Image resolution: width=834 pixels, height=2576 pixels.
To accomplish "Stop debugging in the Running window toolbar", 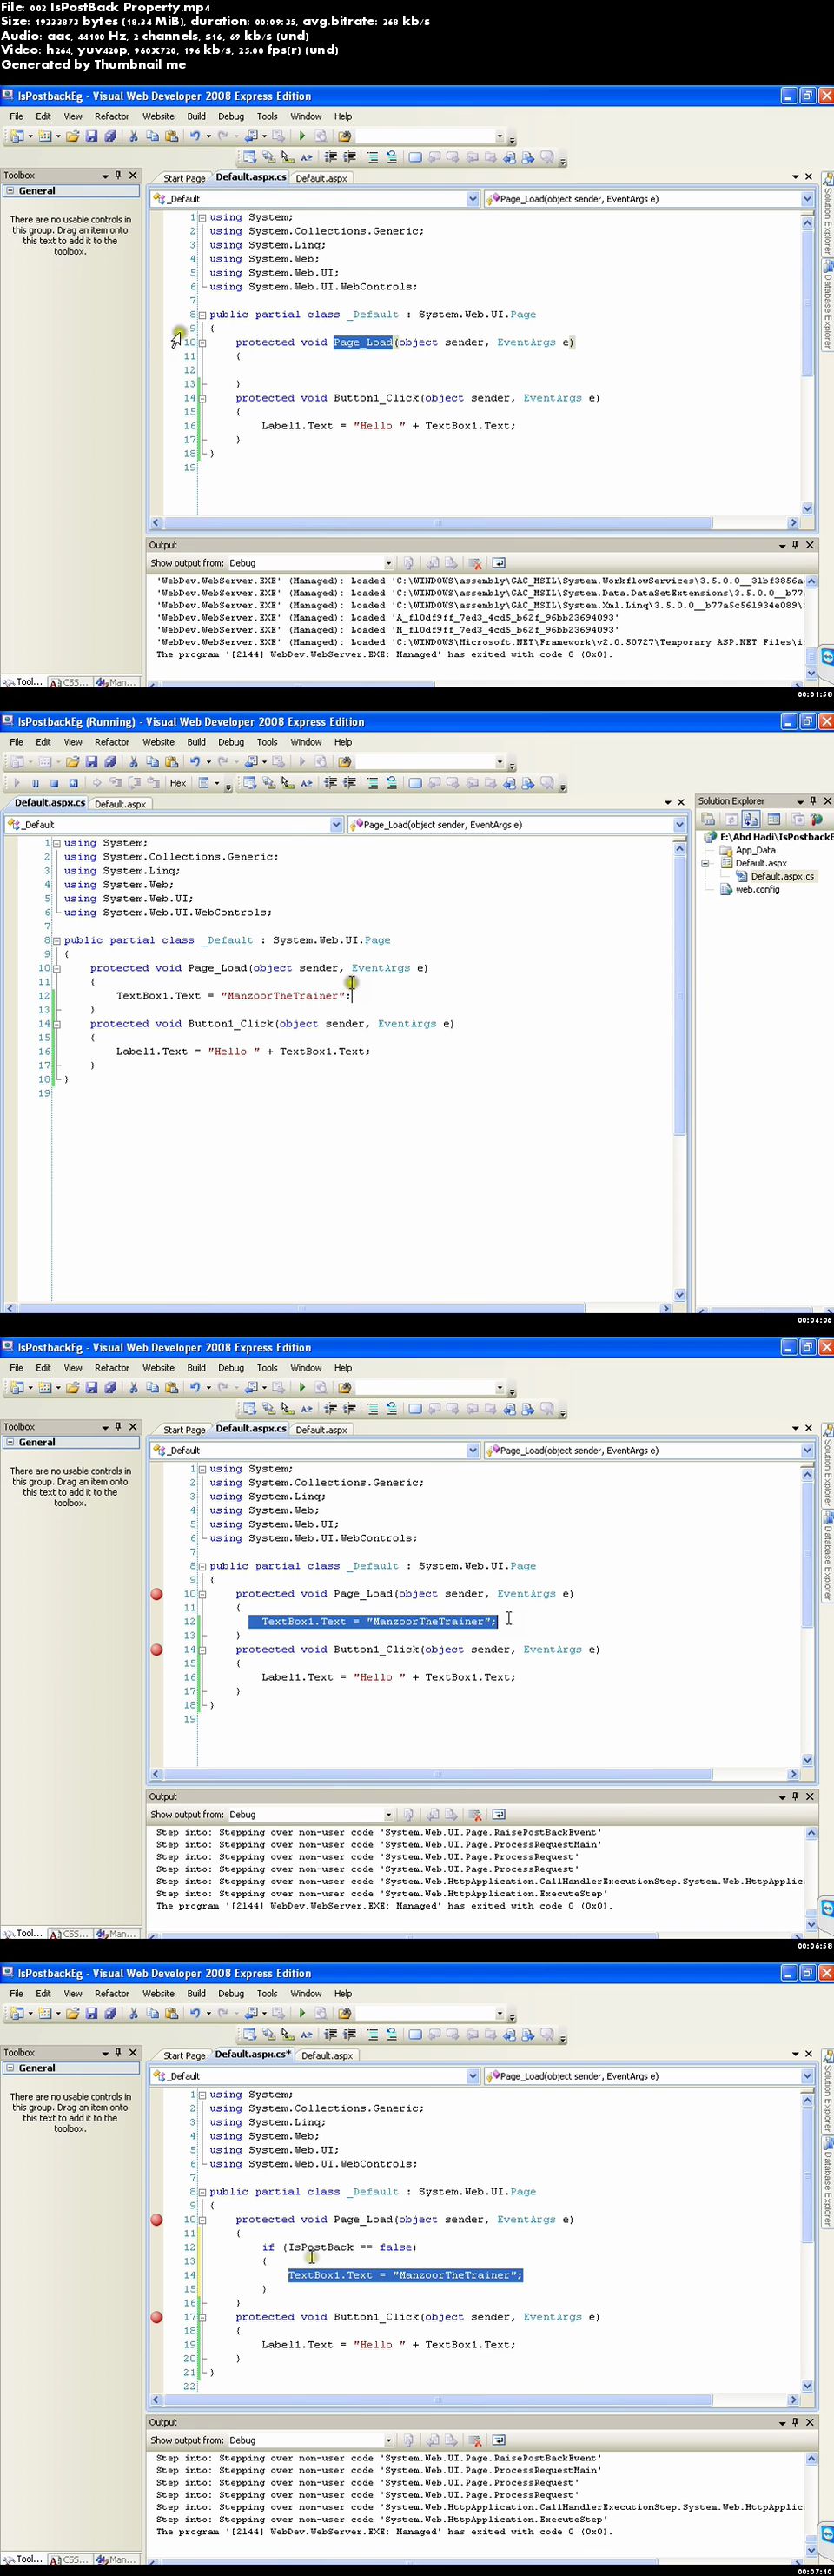I will click(54, 783).
